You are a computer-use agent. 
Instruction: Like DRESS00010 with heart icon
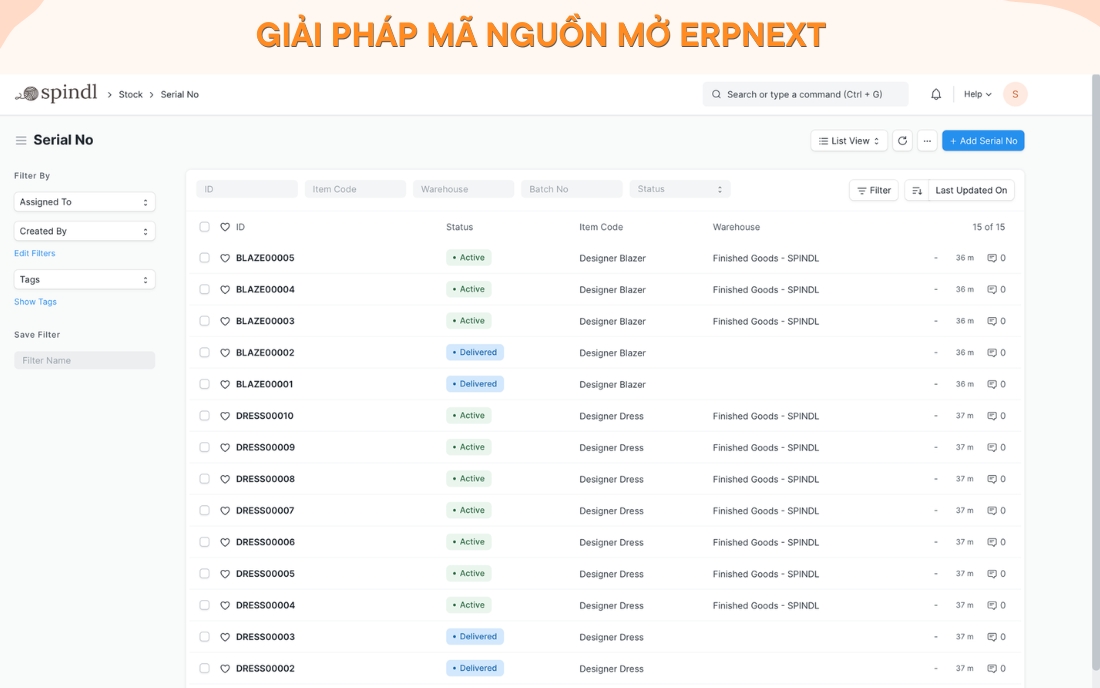click(225, 416)
